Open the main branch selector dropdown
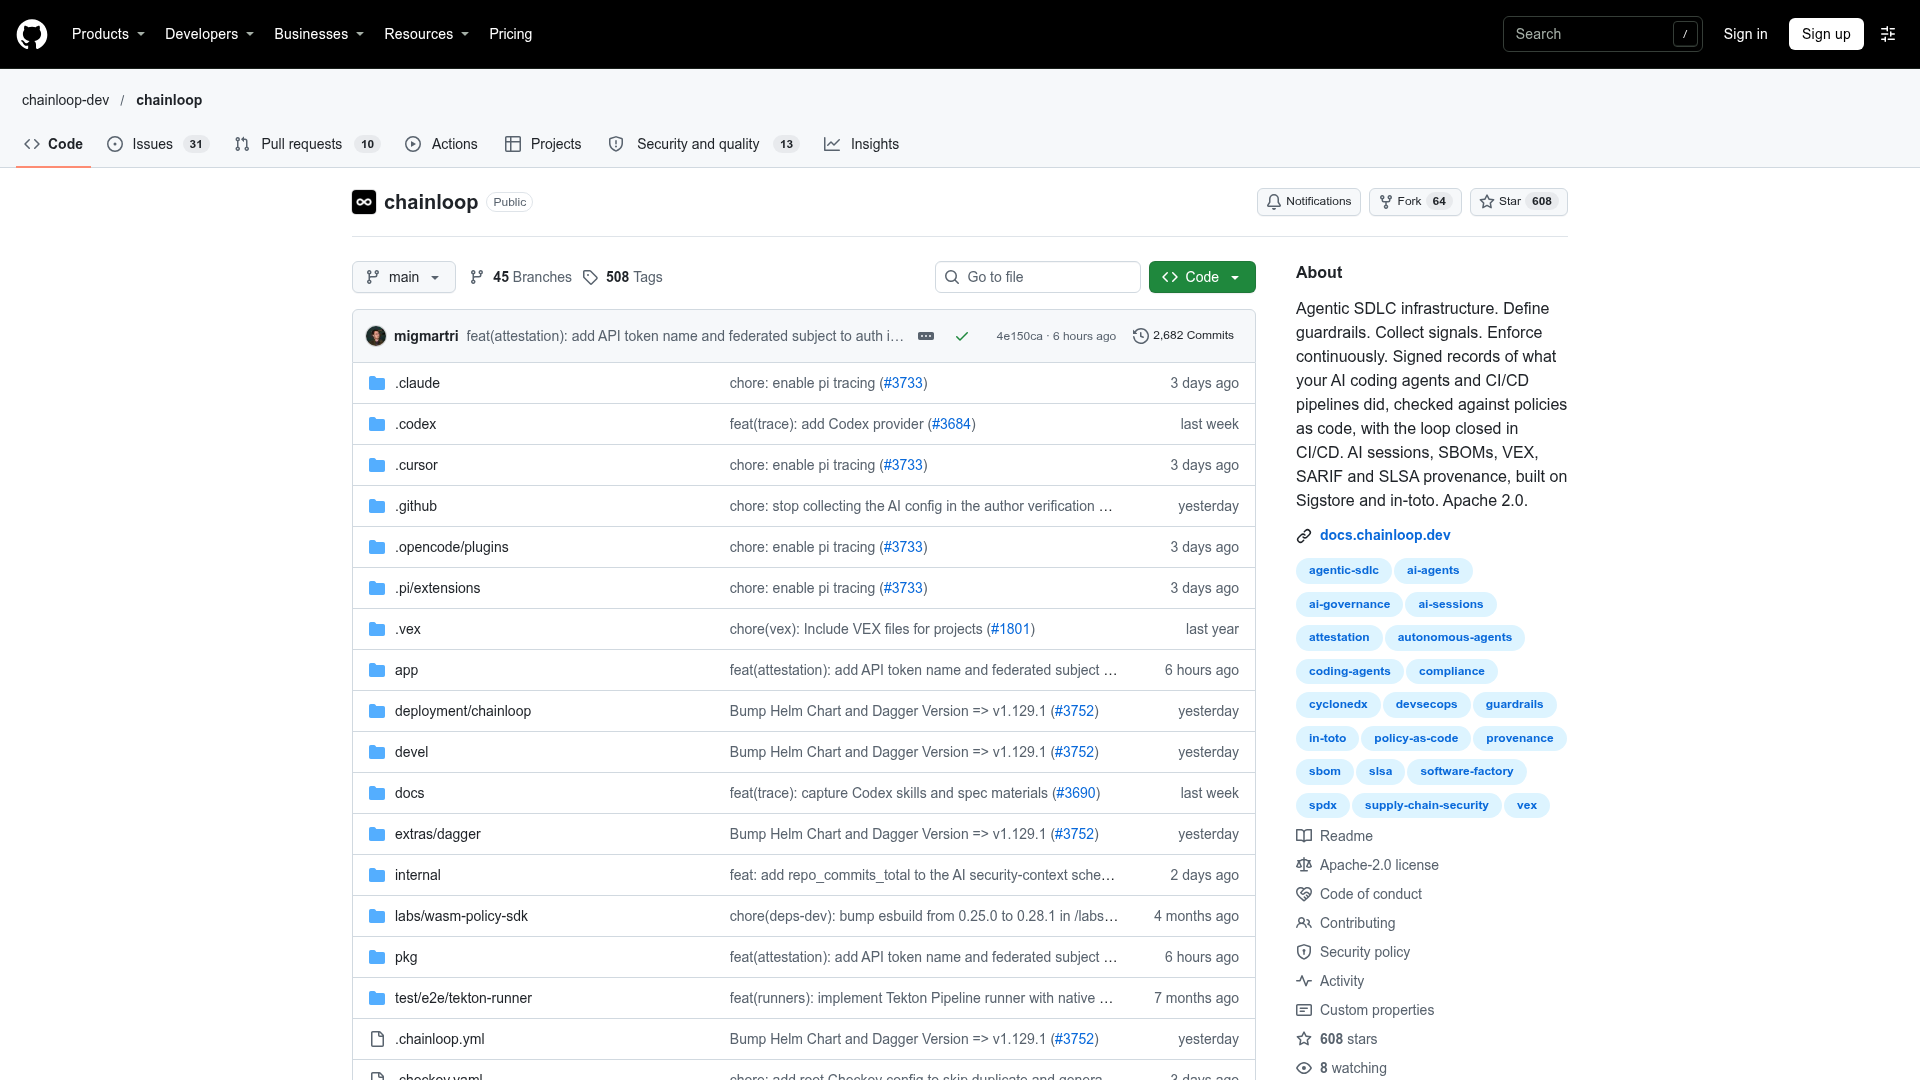 404,277
